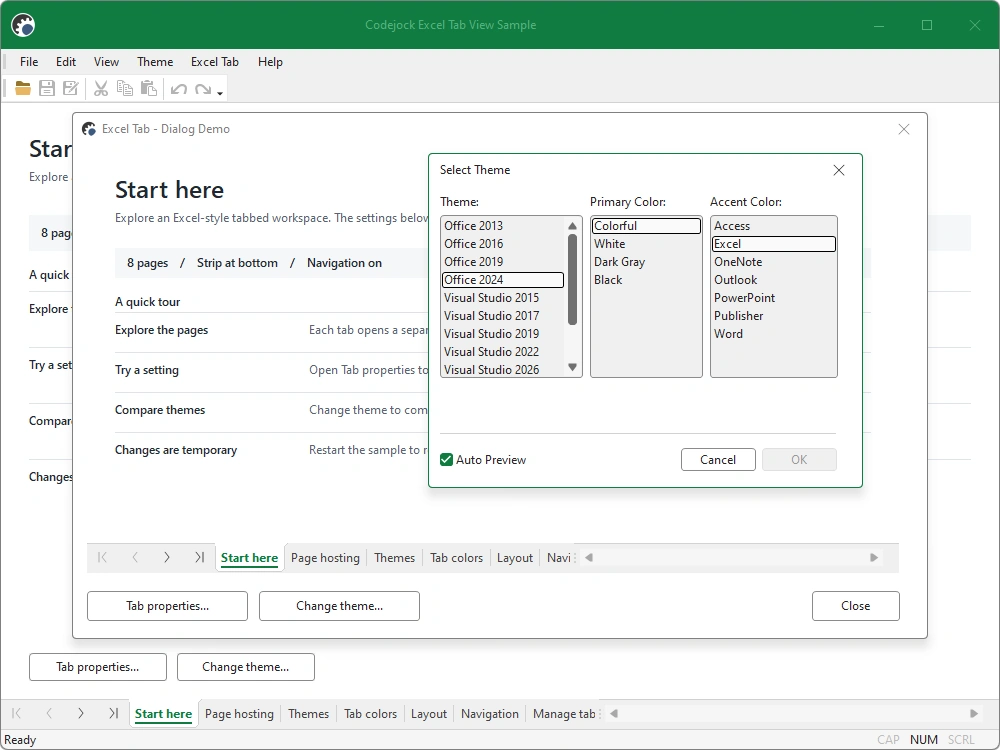Select Word in the Accent Color list
This screenshot has width=1000, height=750.
774,334
